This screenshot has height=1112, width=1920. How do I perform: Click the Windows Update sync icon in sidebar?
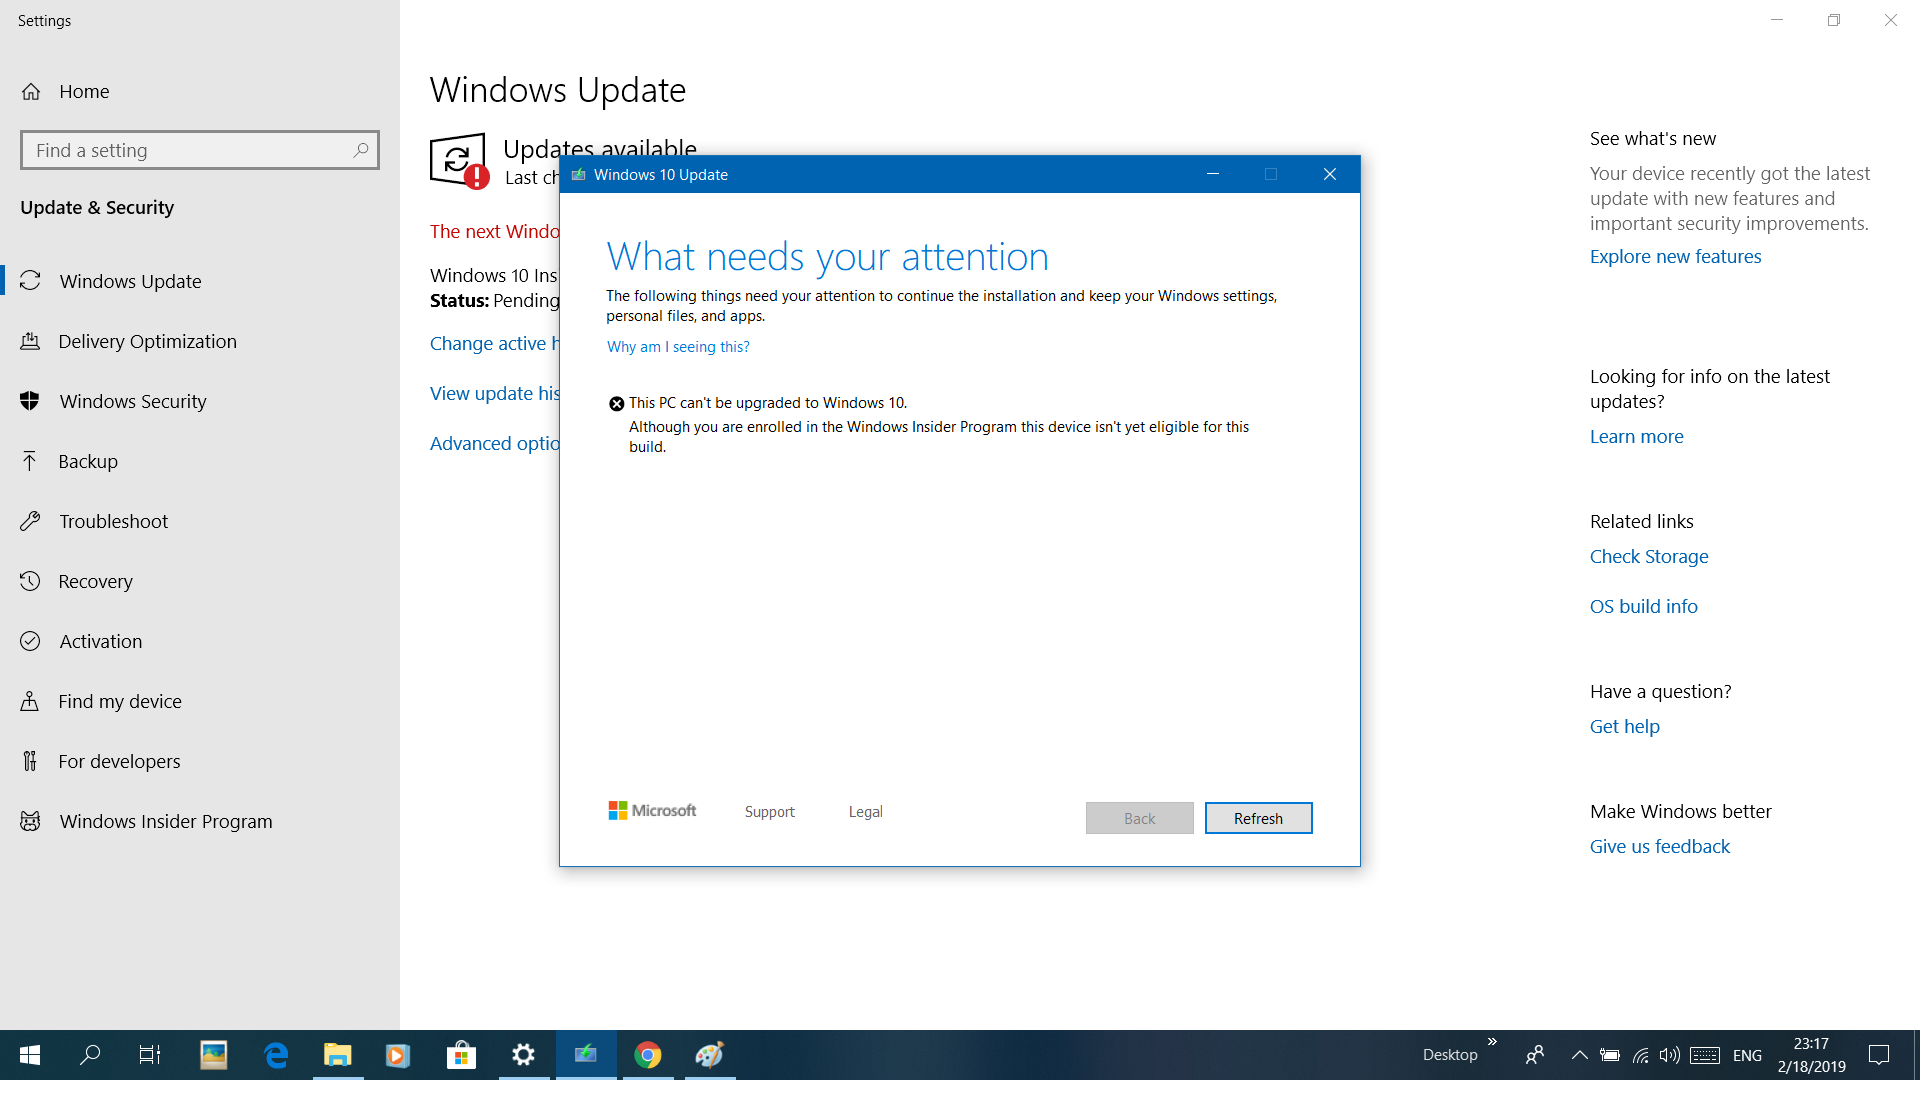[31, 281]
